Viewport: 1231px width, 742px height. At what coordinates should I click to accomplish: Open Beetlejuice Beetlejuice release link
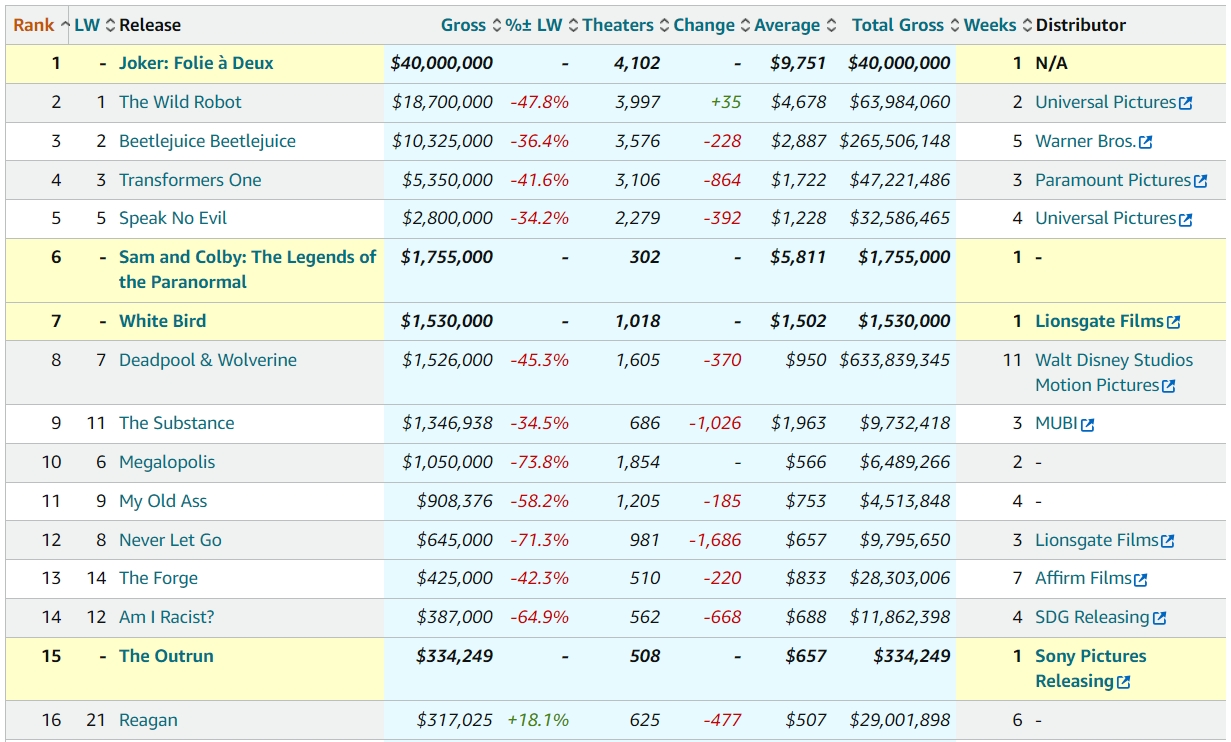tap(207, 141)
